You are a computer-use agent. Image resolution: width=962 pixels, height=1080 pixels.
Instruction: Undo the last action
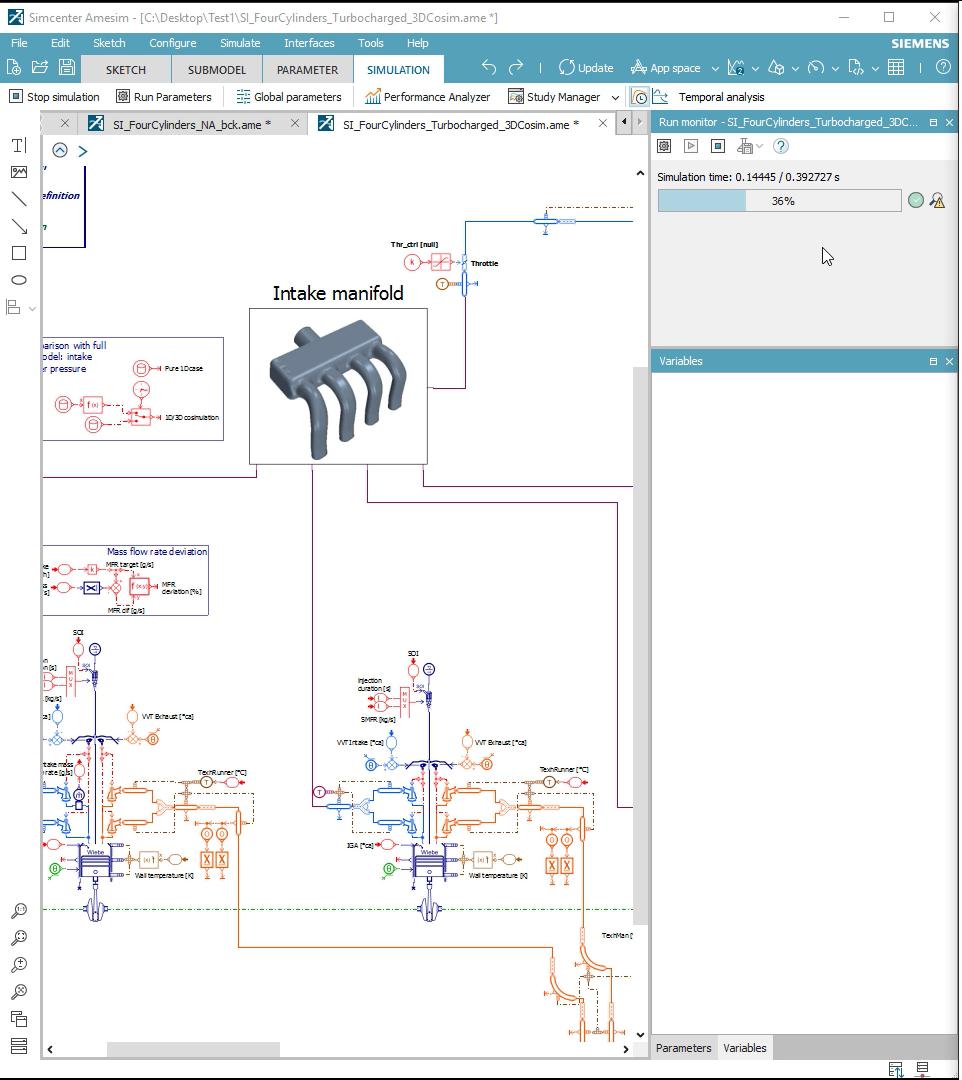[489, 68]
